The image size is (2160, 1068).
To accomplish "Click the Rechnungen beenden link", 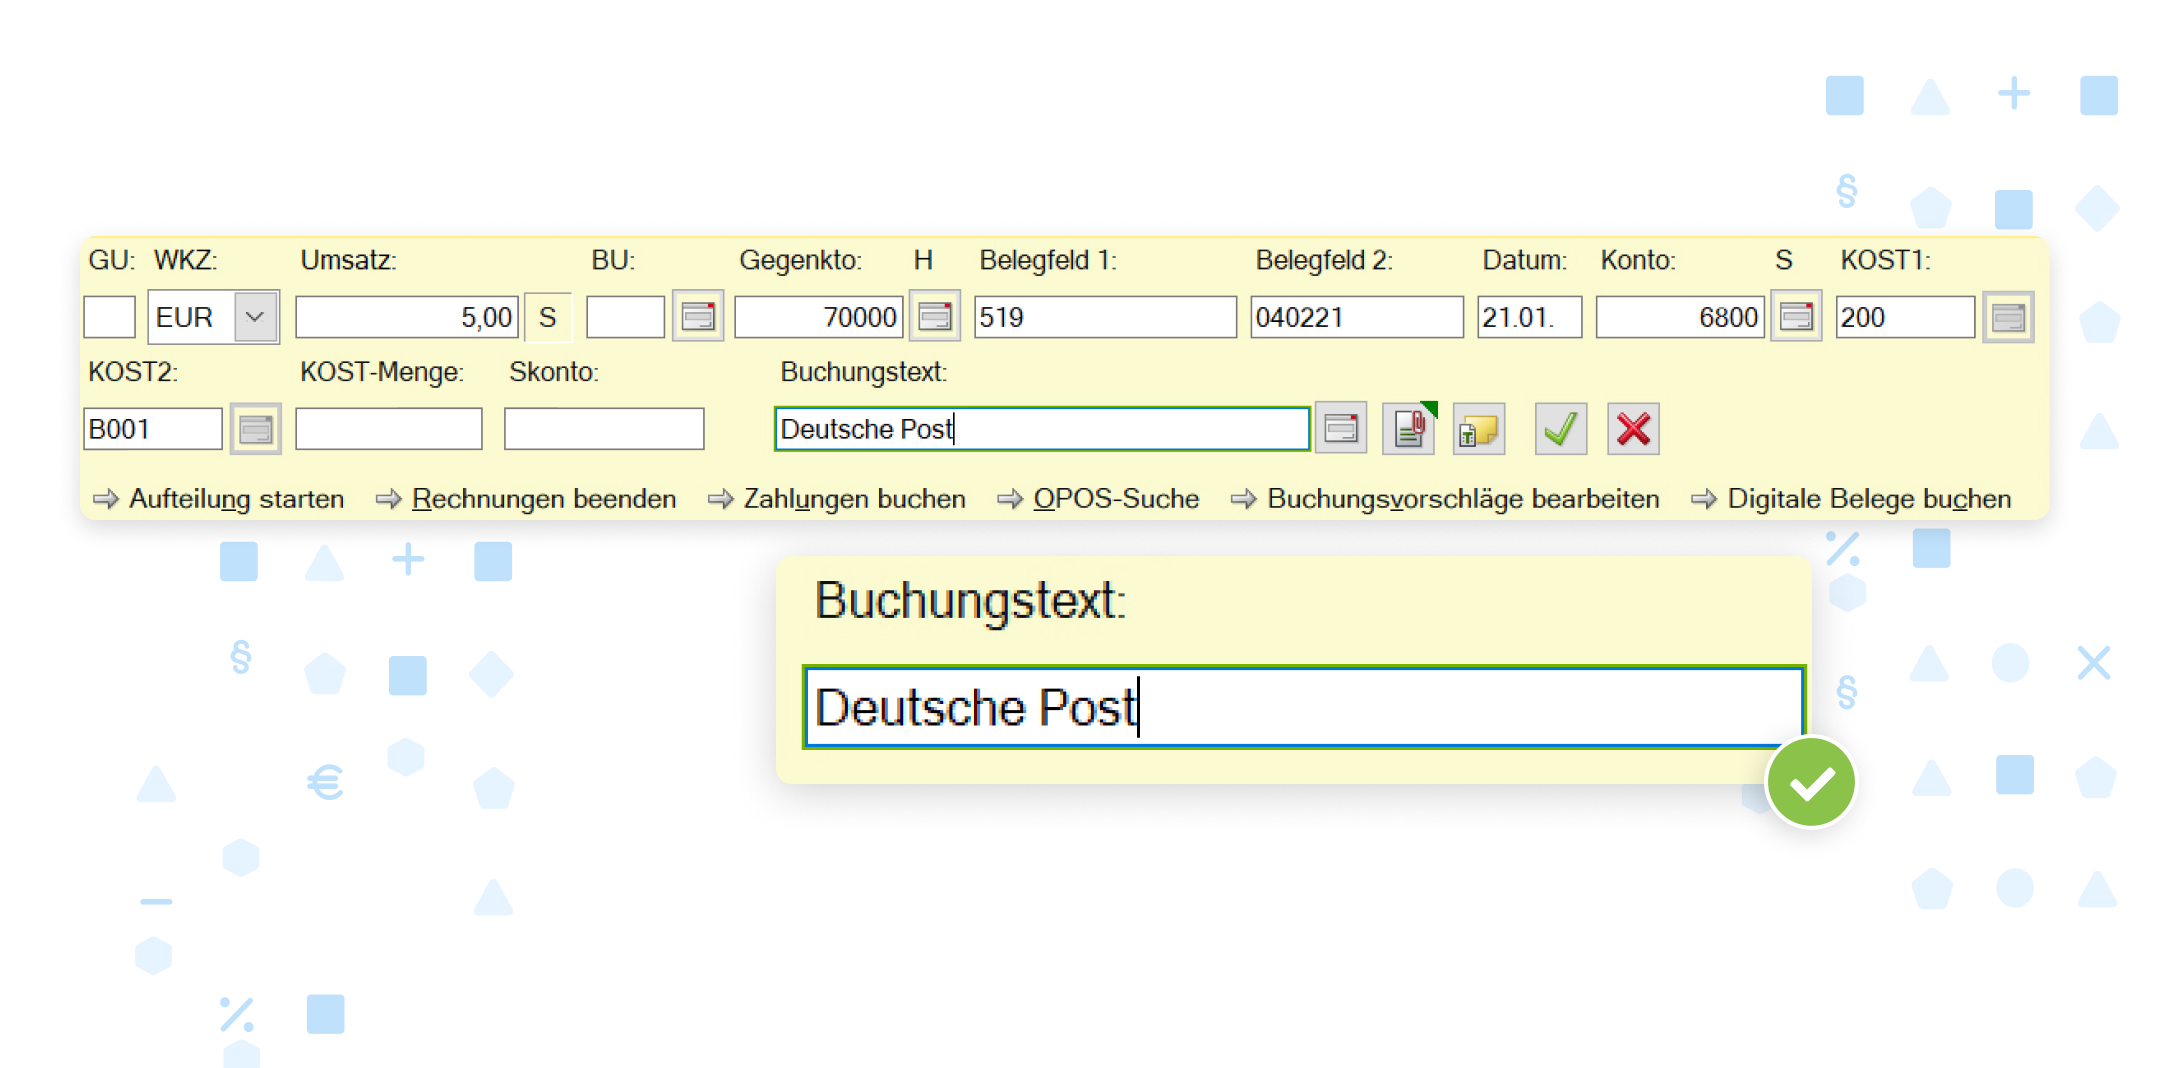I will pos(544,498).
